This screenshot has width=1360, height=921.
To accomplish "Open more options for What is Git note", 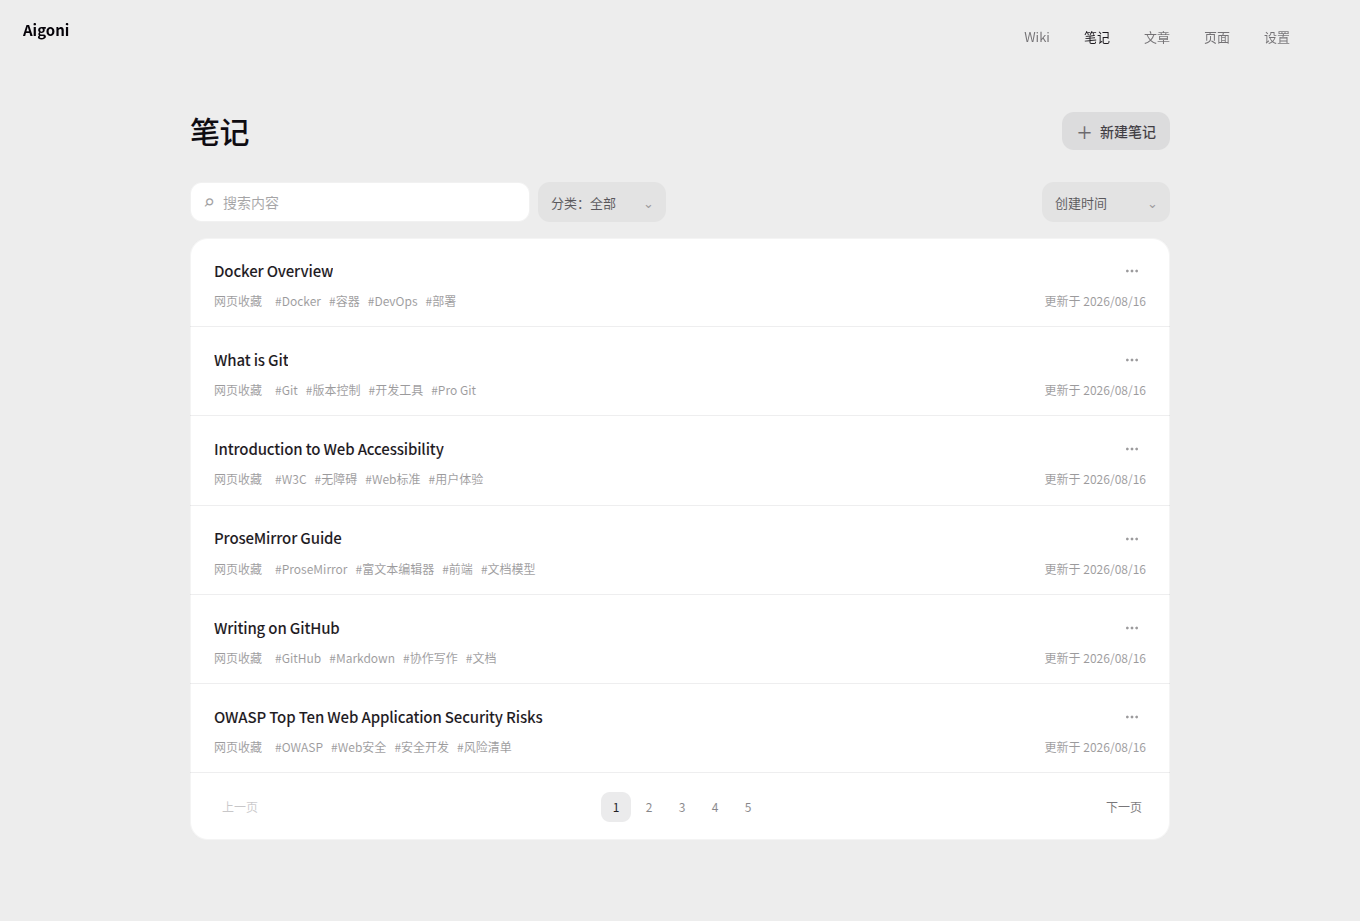I will click(x=1132, y=360).
